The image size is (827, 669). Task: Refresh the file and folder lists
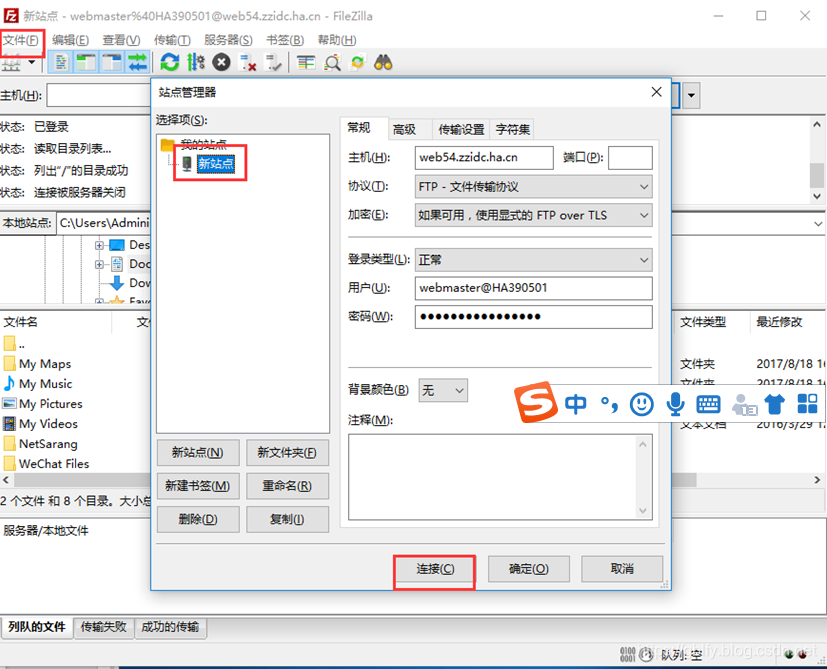pos(169,63)
